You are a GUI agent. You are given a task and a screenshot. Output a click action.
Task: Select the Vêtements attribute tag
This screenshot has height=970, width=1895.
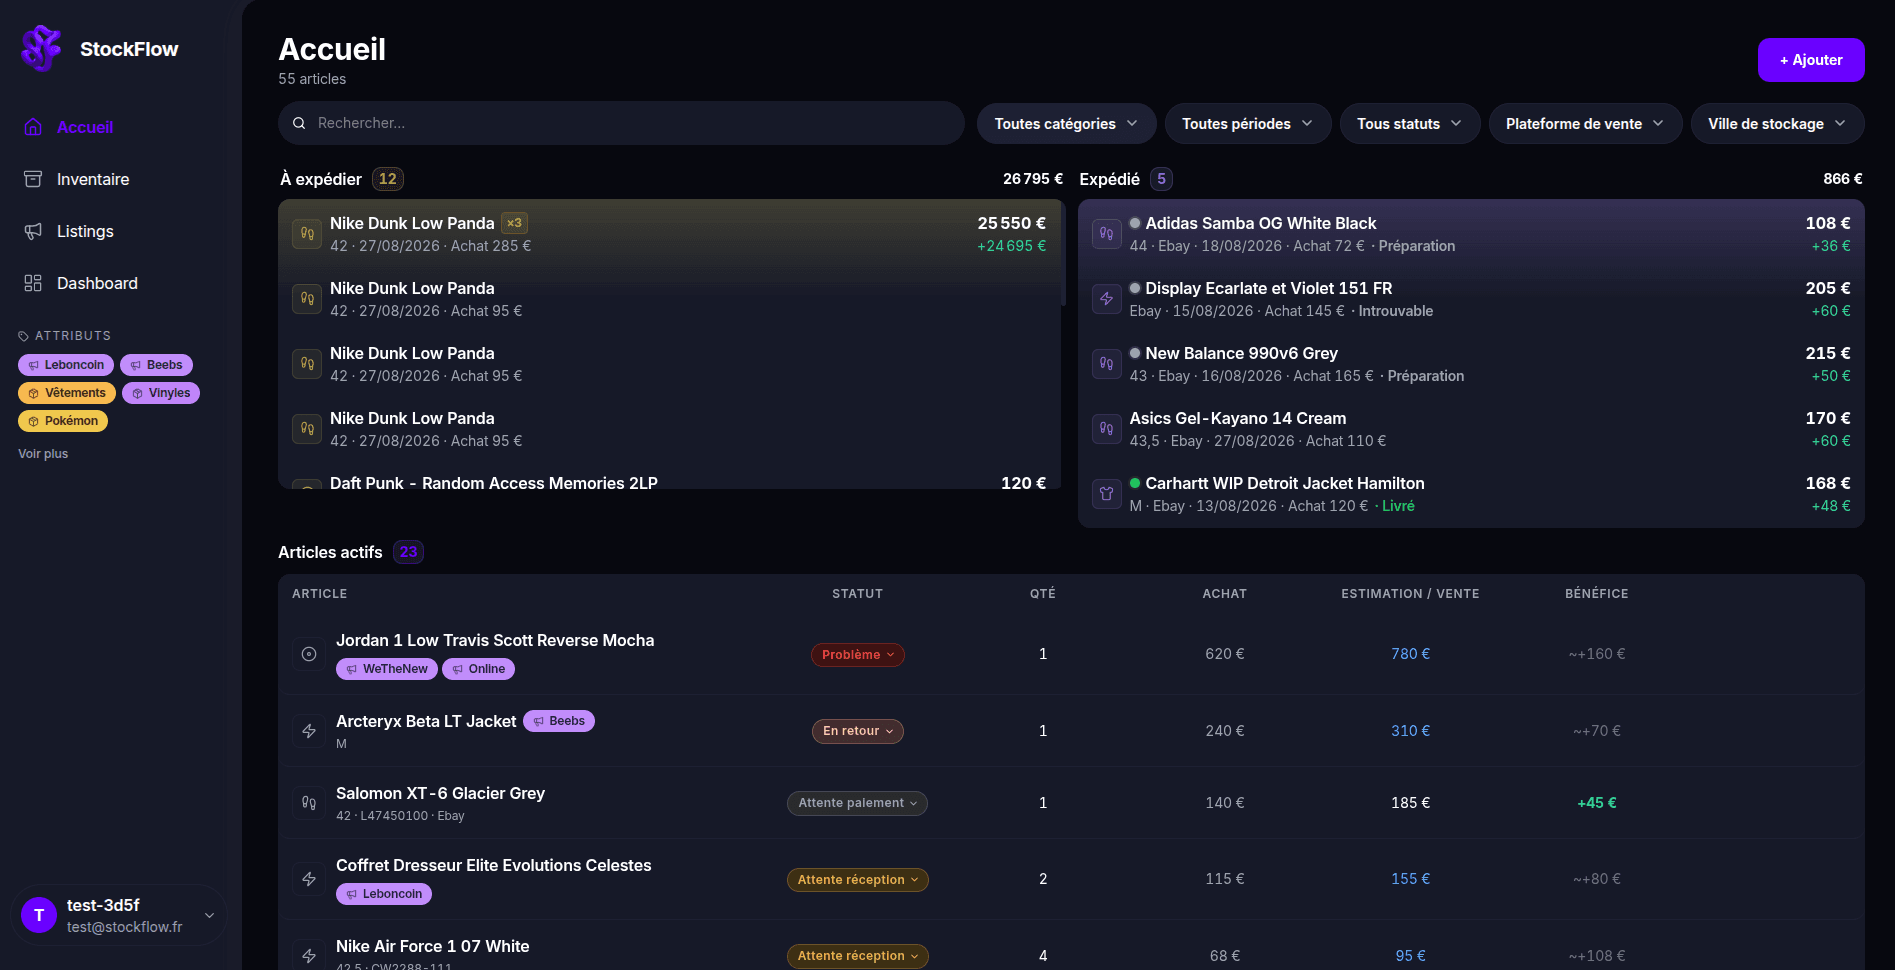[x=67, y=393]
